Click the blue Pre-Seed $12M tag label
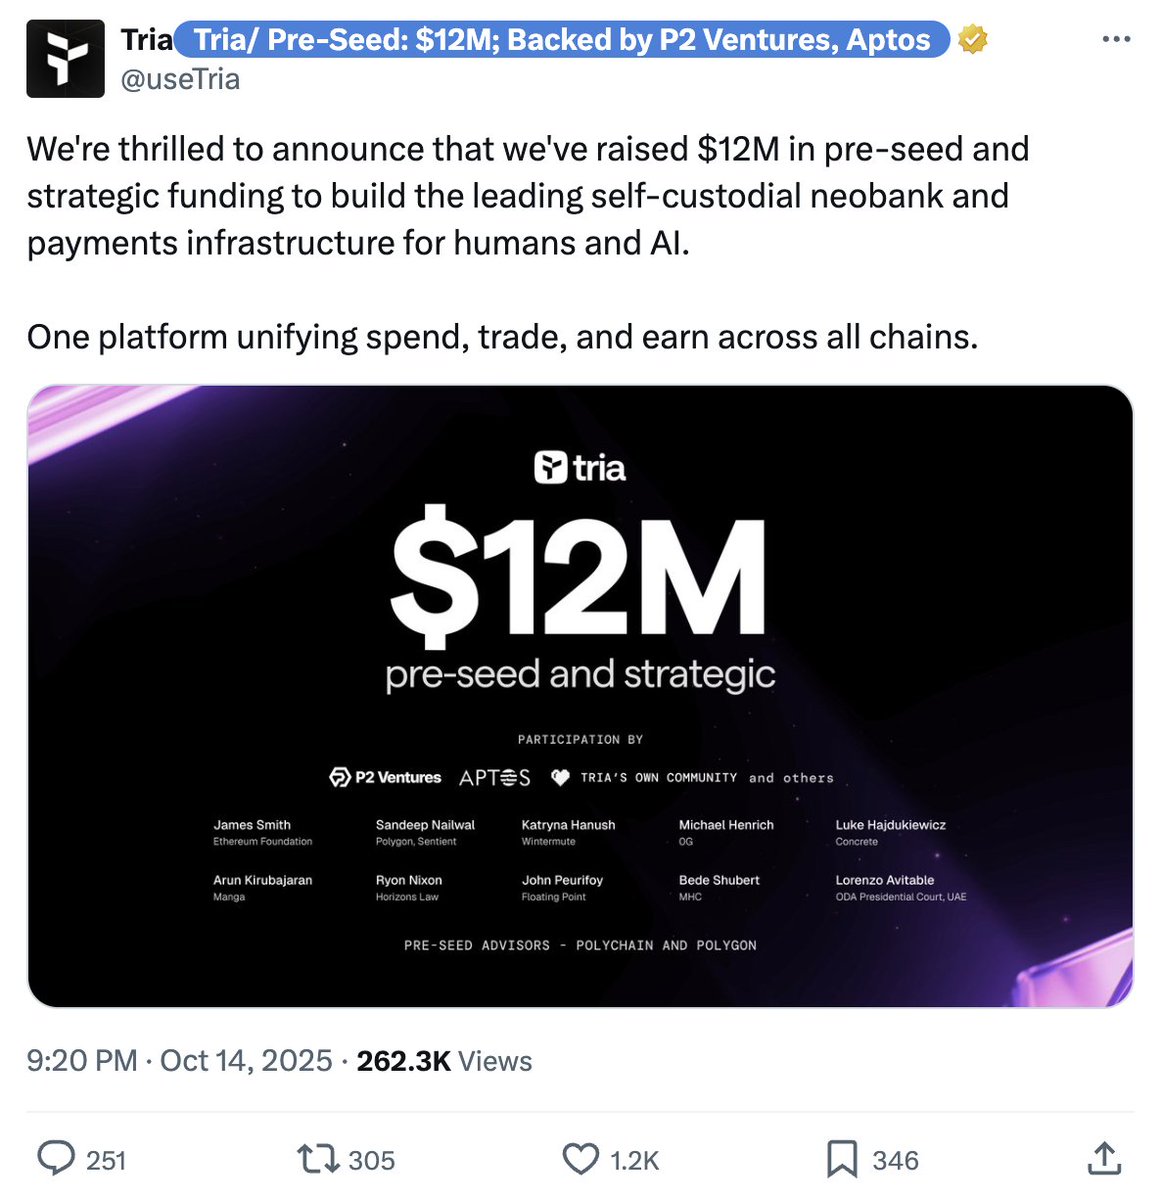The width and height of the screenshot is (1161, 1200). (561, 40)
